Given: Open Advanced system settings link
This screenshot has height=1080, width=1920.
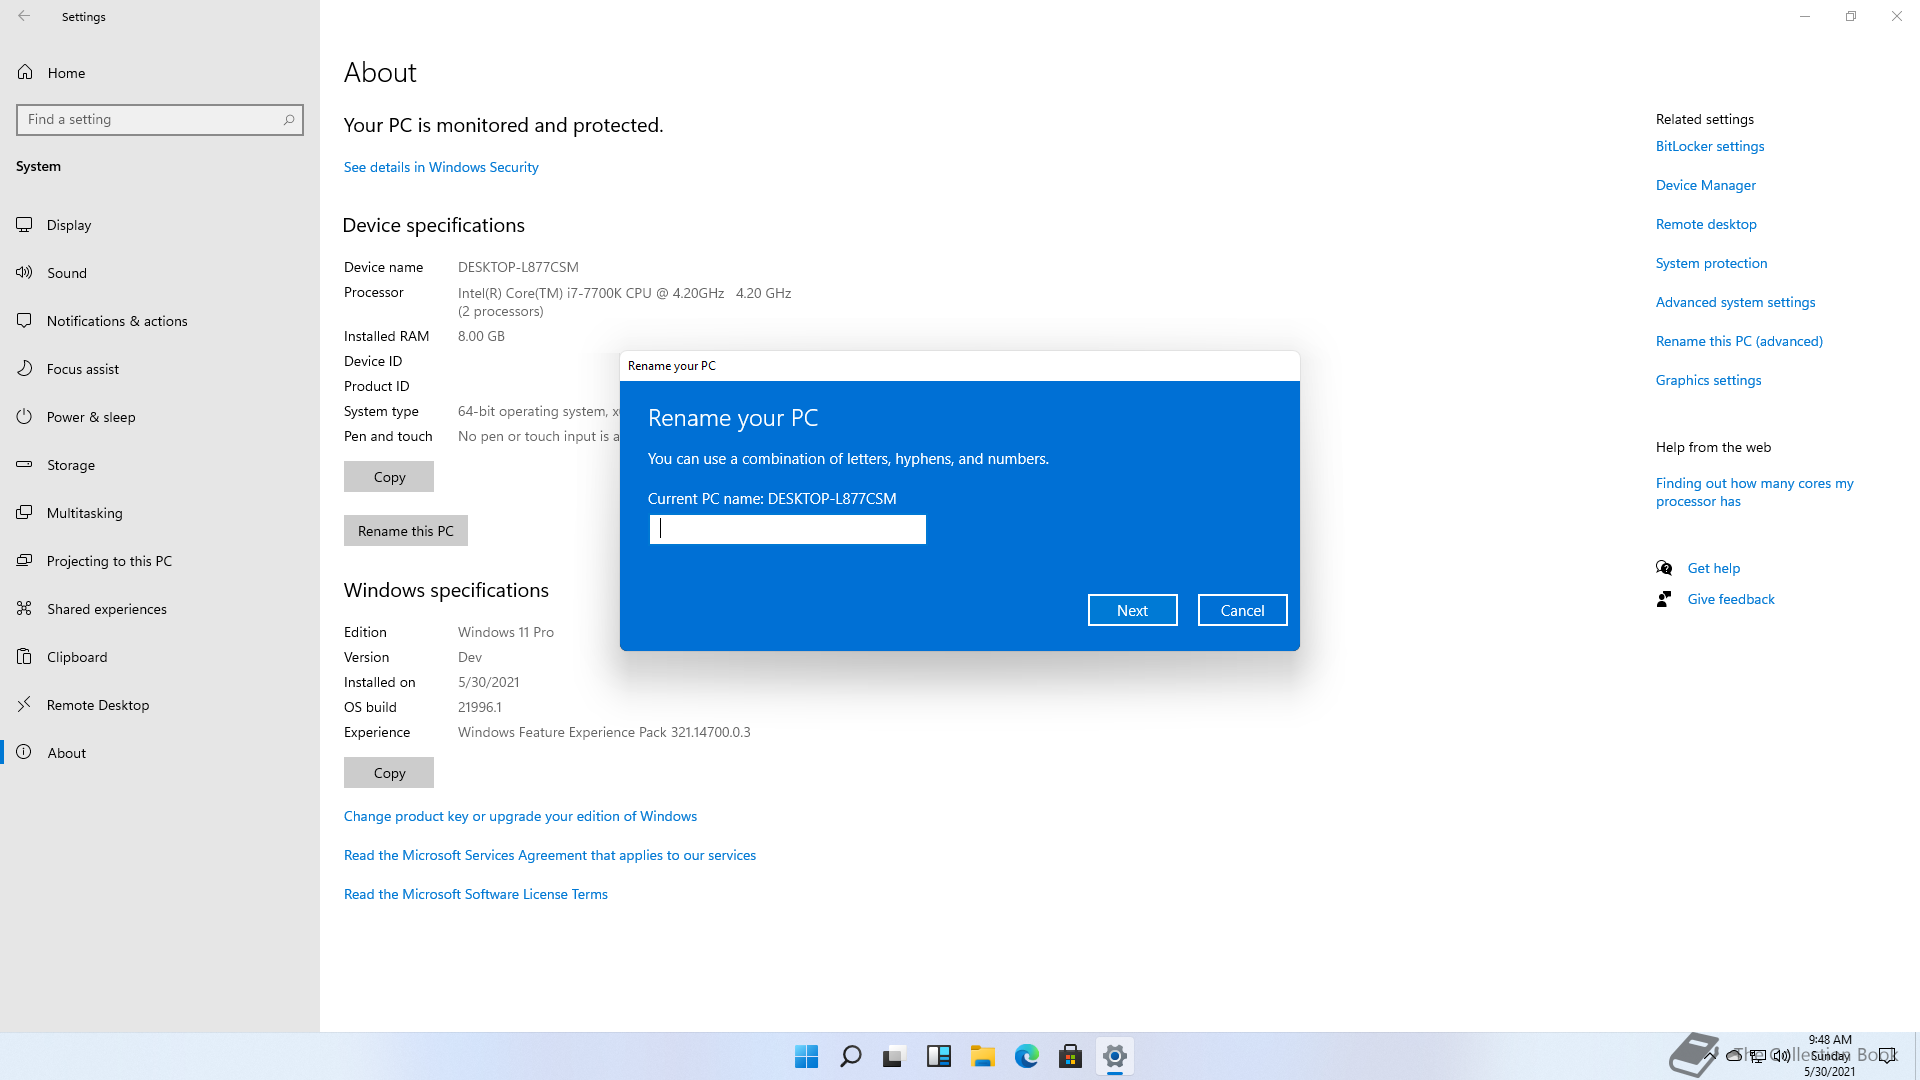Looking at the screenshot, I should (1736, 302).
